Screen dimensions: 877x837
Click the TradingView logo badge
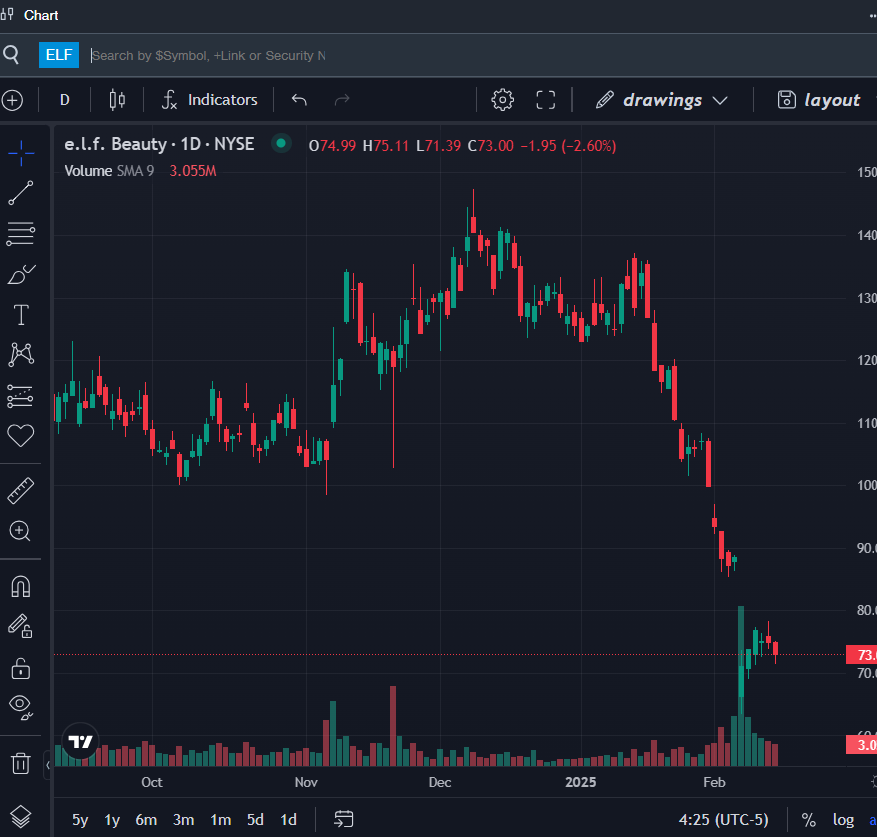click(x=80, y=742)
